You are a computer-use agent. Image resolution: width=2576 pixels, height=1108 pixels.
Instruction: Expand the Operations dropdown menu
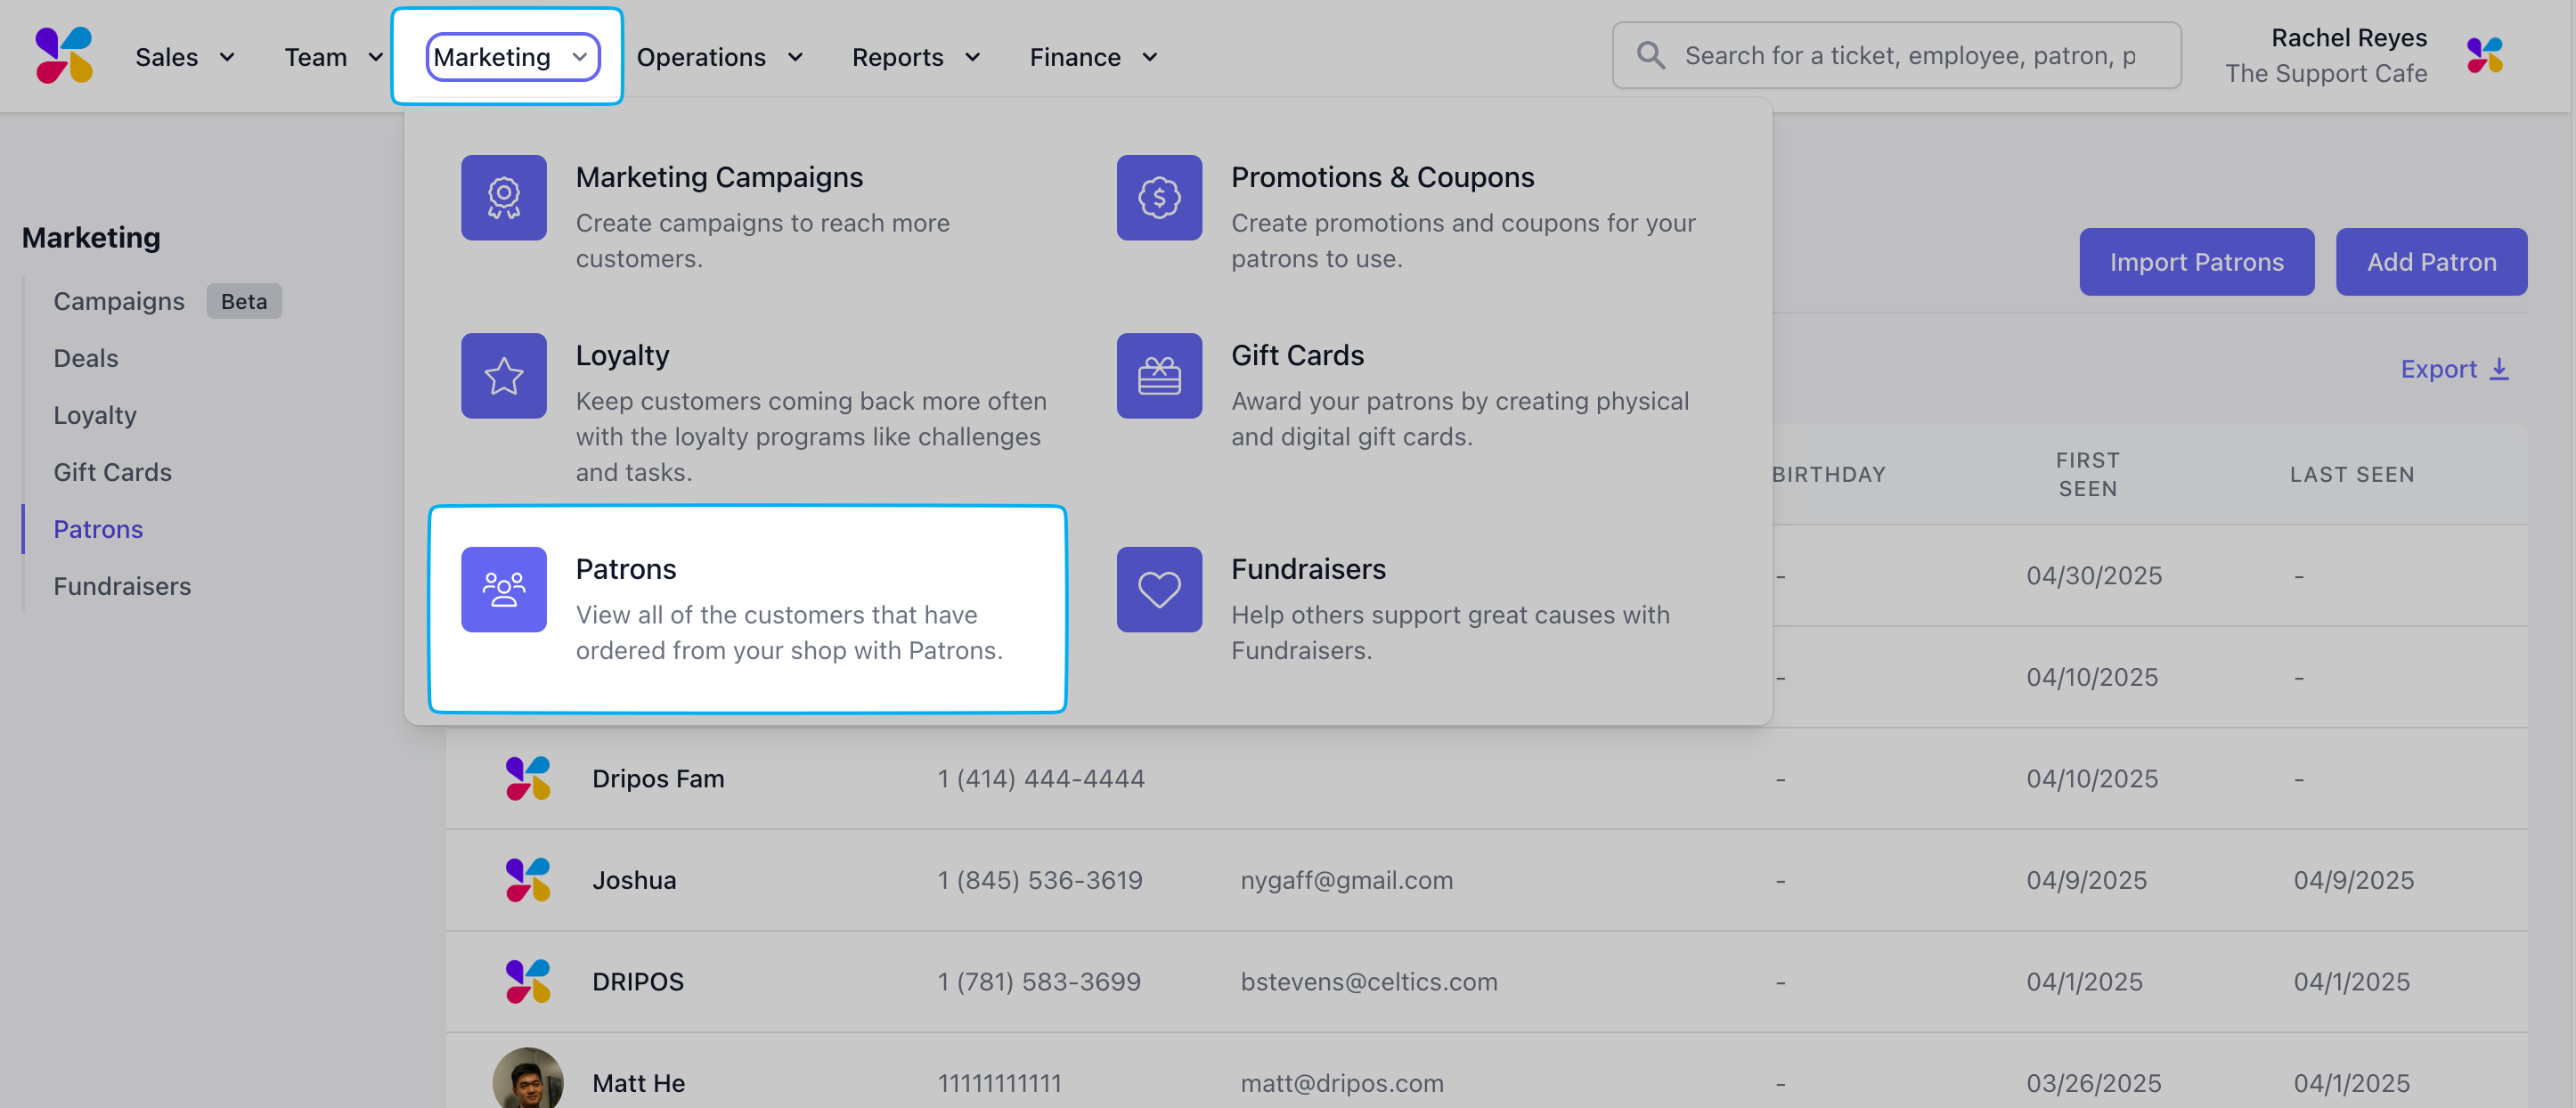click(x=719, y=57)
